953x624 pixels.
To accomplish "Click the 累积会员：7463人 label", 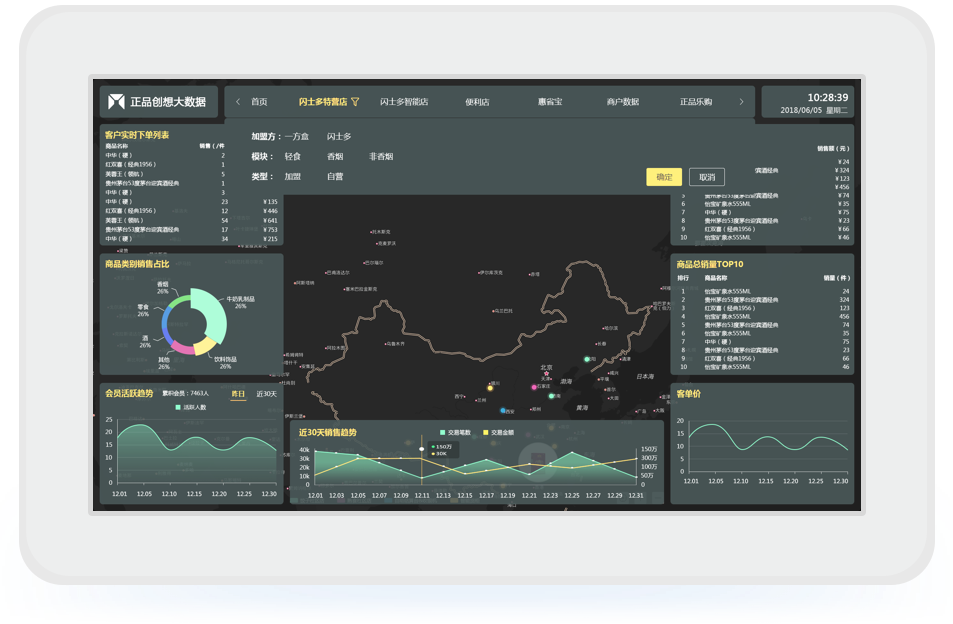I will 185,394.
